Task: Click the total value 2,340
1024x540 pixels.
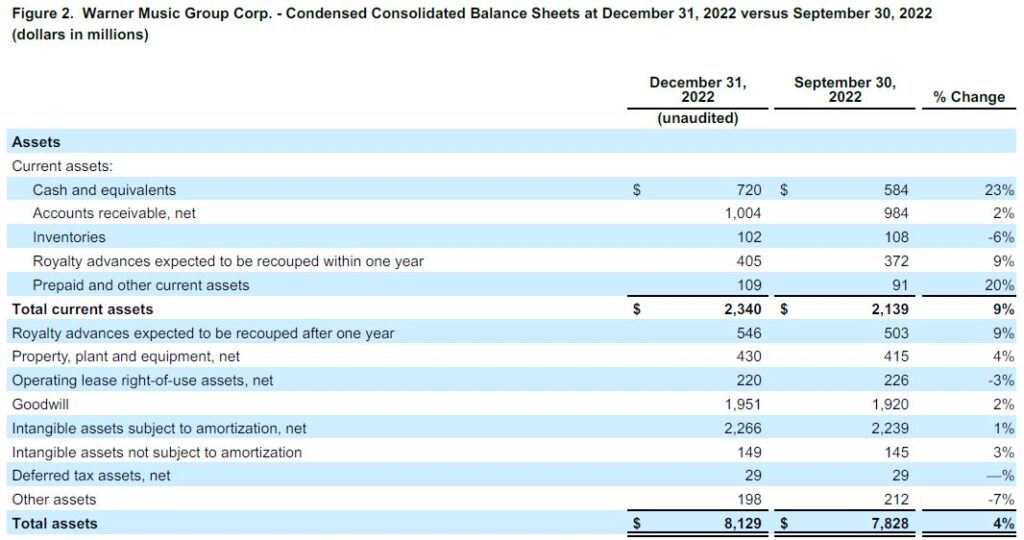Action: (743, 309)
